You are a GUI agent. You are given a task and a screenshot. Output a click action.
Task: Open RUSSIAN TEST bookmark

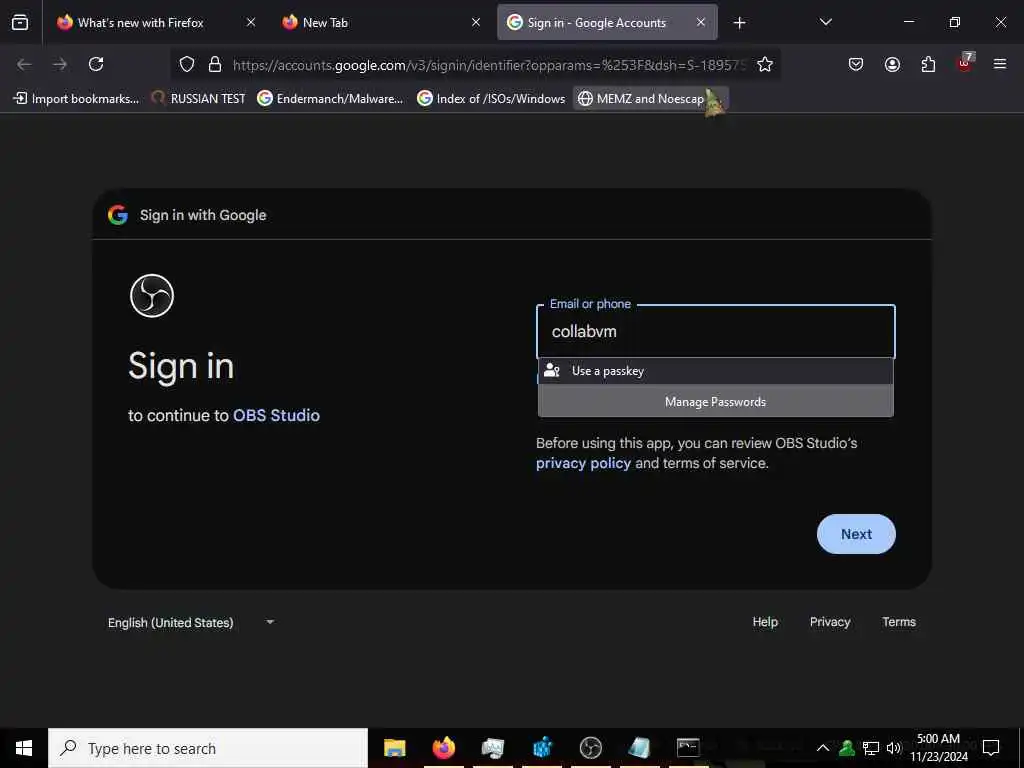pyautogui.click(x=198, y=99)
